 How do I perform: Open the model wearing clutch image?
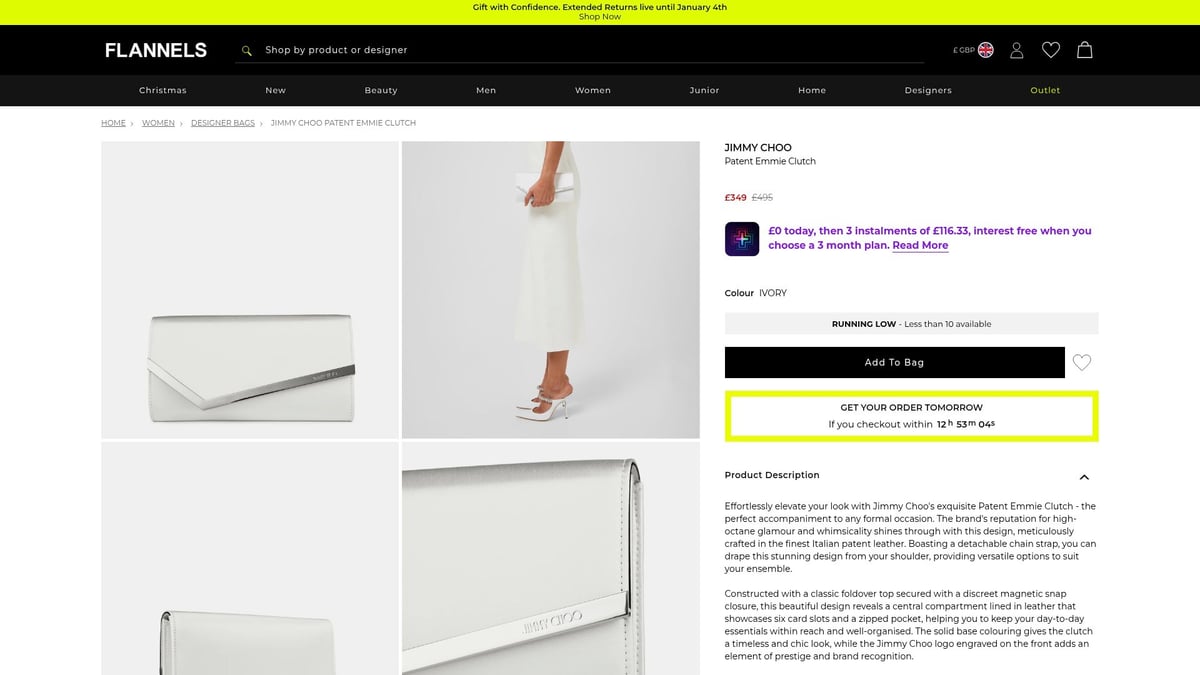[550, 290]
